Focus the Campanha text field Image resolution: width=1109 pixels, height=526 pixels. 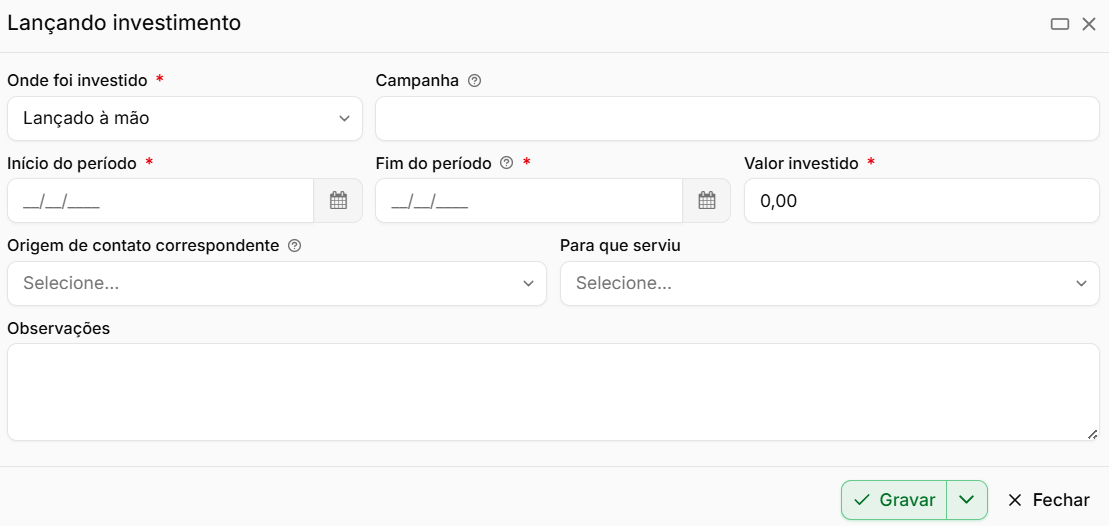point(737,118)
